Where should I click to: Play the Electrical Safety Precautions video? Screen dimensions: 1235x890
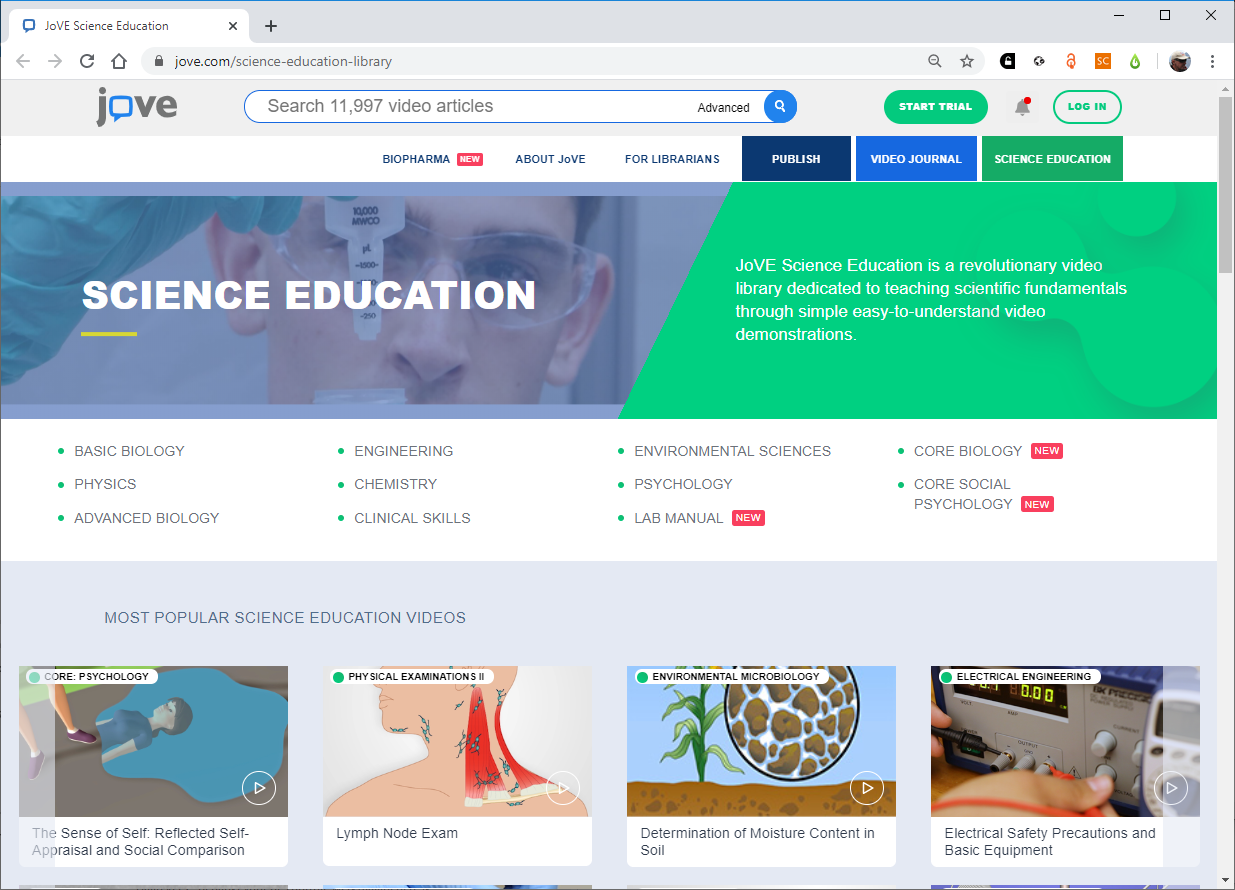point(1171,788)
